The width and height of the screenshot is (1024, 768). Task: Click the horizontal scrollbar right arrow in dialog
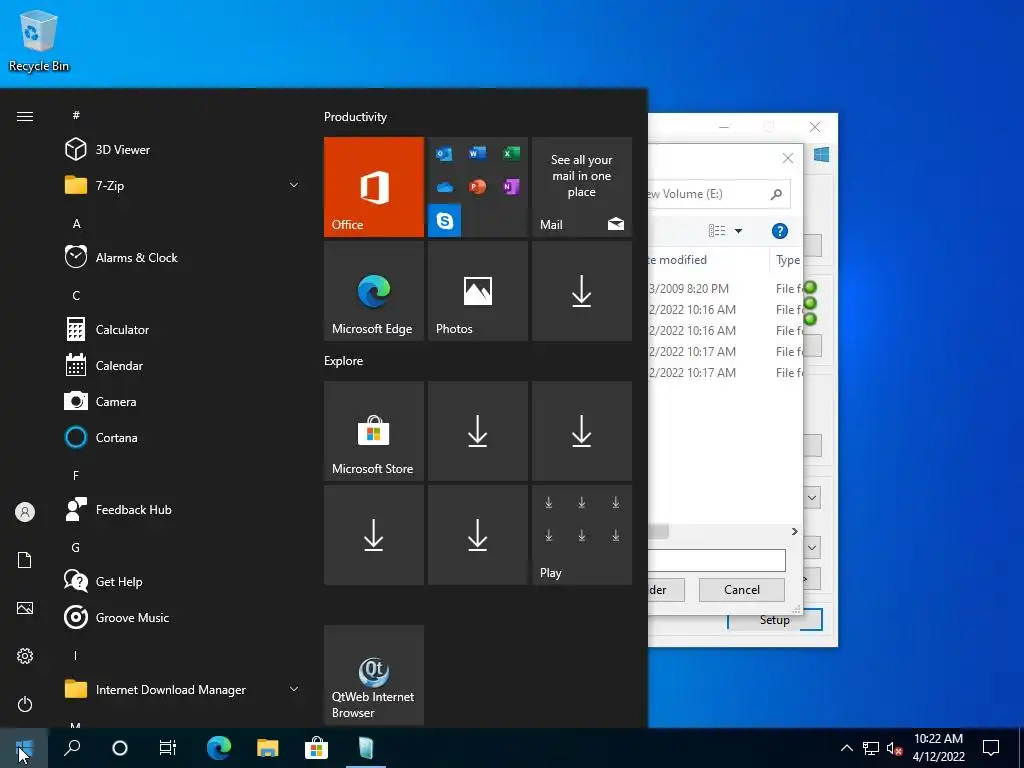pos(794,532)
